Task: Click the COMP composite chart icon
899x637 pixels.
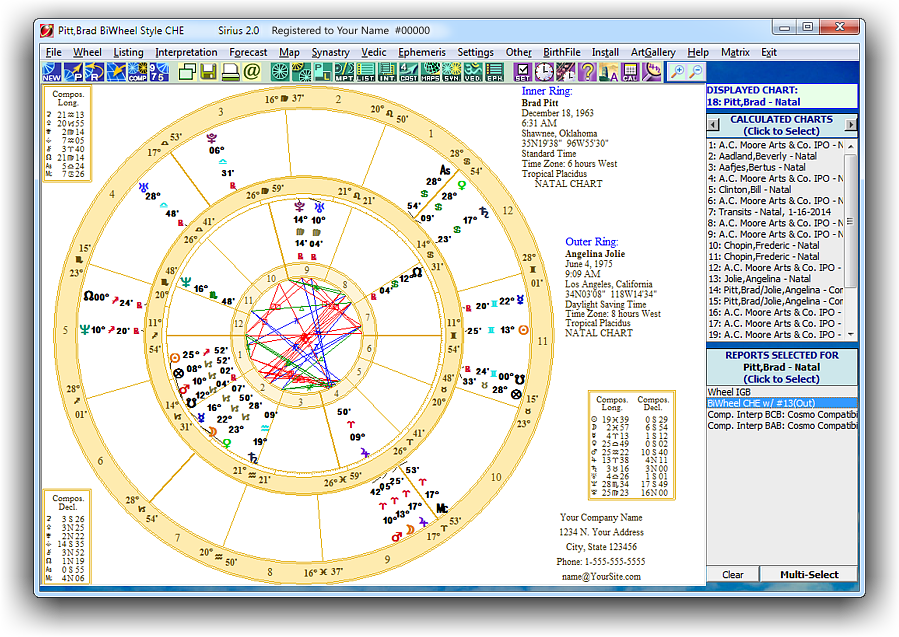Action: coord(138,72)
